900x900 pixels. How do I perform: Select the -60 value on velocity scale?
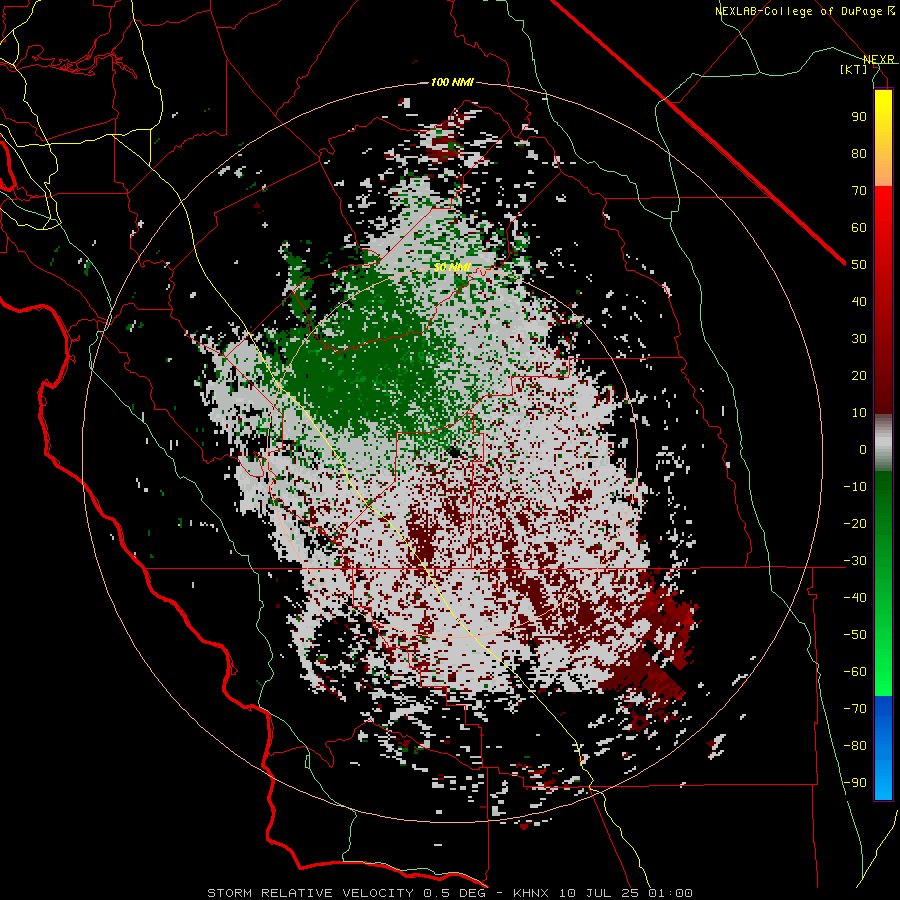[x=855, y=672]
